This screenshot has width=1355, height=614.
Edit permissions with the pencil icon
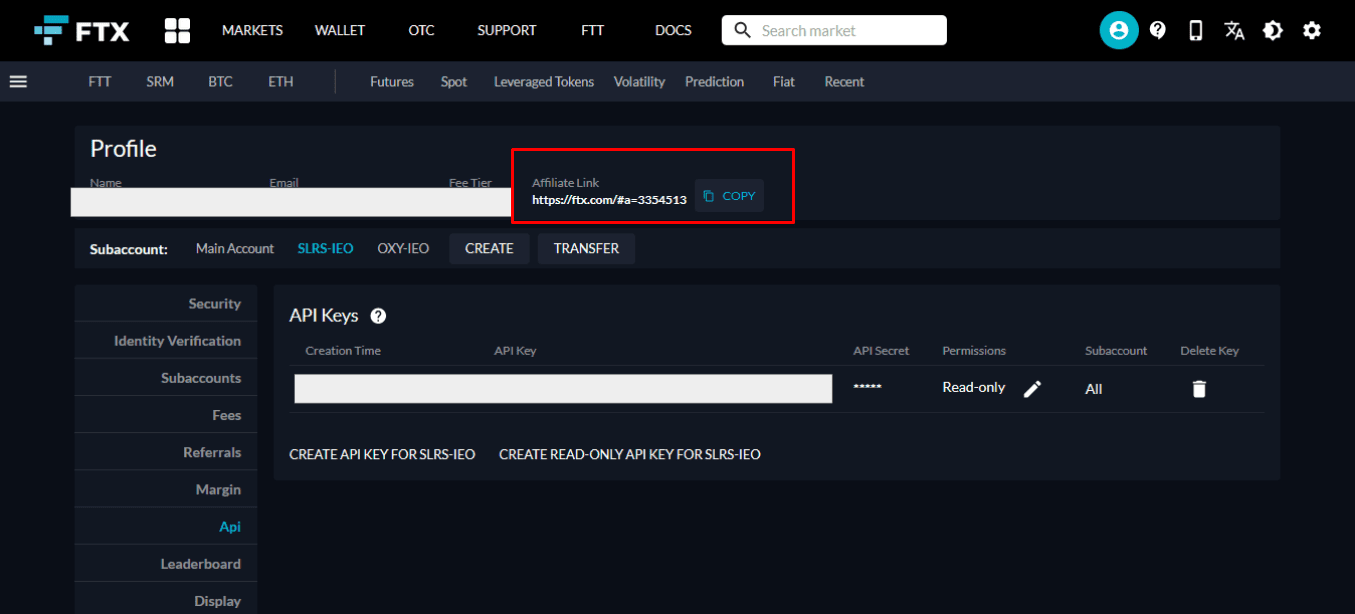1033,389
